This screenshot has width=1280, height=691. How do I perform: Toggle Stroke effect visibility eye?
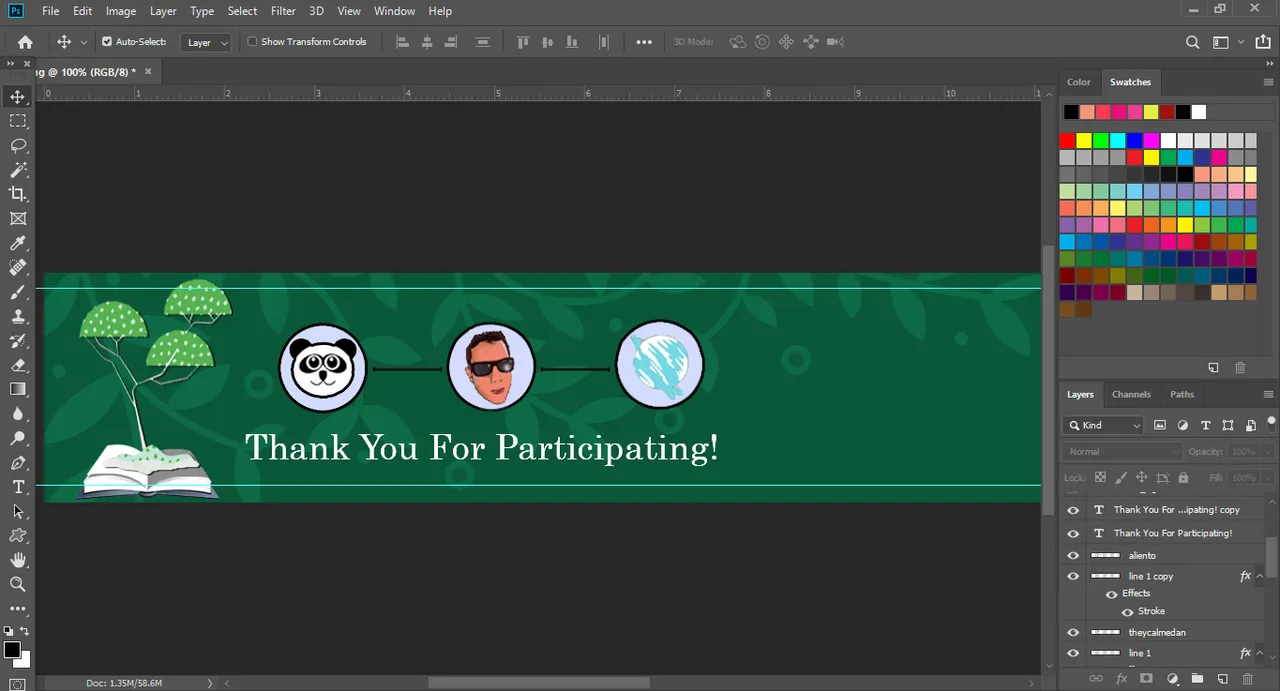click(1127, 612)
